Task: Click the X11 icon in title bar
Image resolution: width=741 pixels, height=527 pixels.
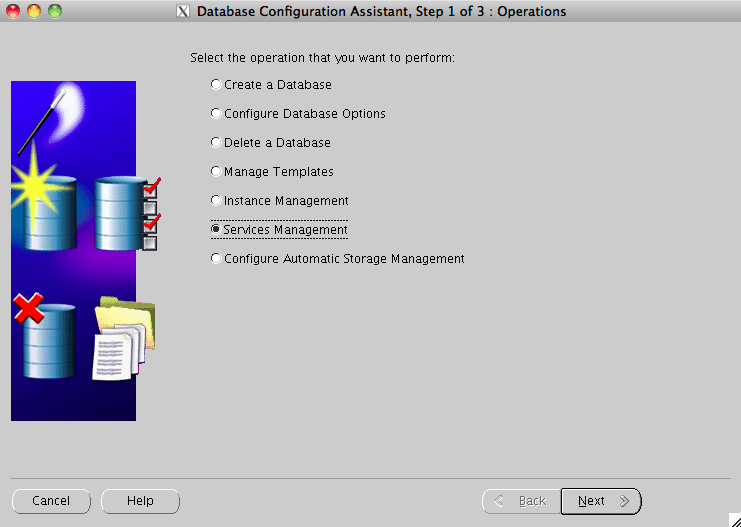Action: [x=182, y=12]
